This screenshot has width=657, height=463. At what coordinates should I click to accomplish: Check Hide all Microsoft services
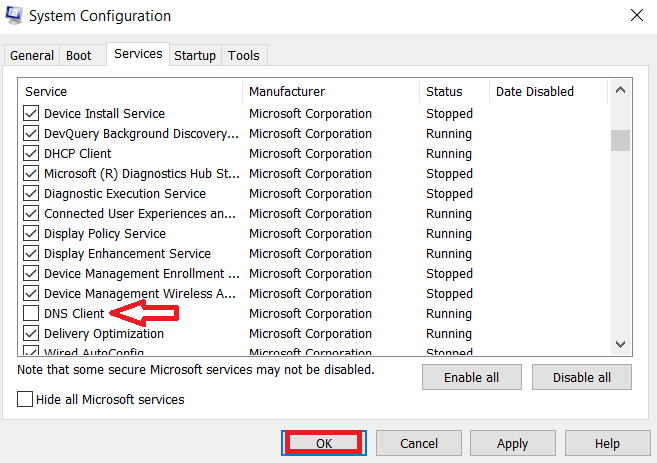click(x=25, y=399)
